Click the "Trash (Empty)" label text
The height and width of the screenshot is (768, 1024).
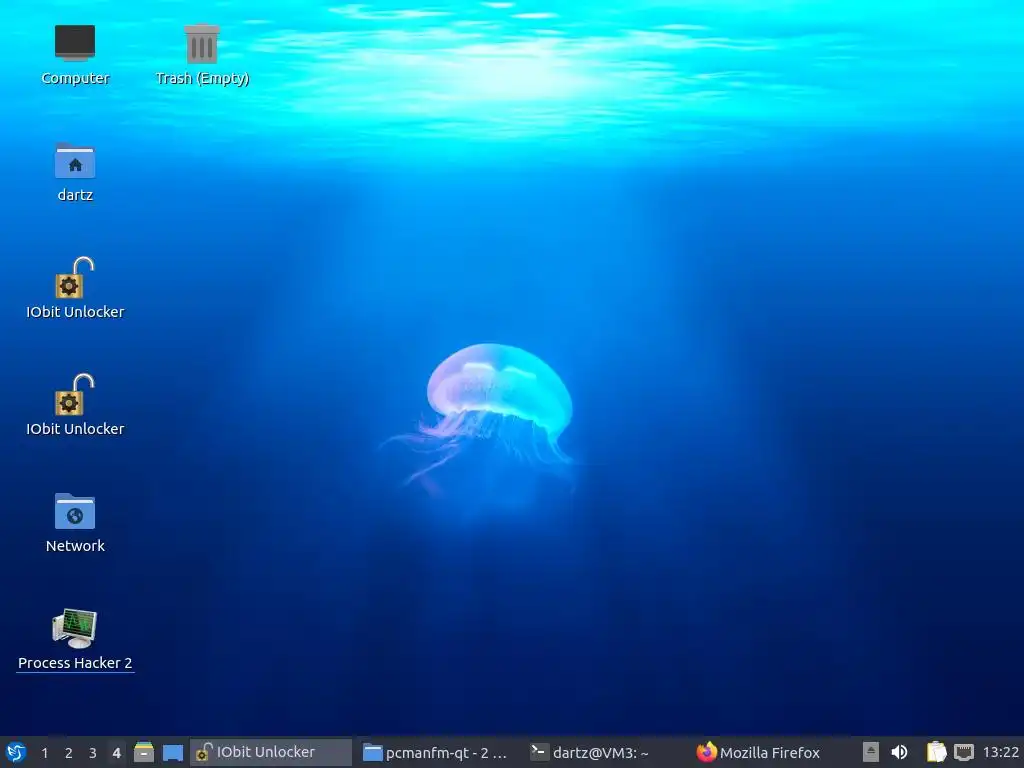[202, 78]
